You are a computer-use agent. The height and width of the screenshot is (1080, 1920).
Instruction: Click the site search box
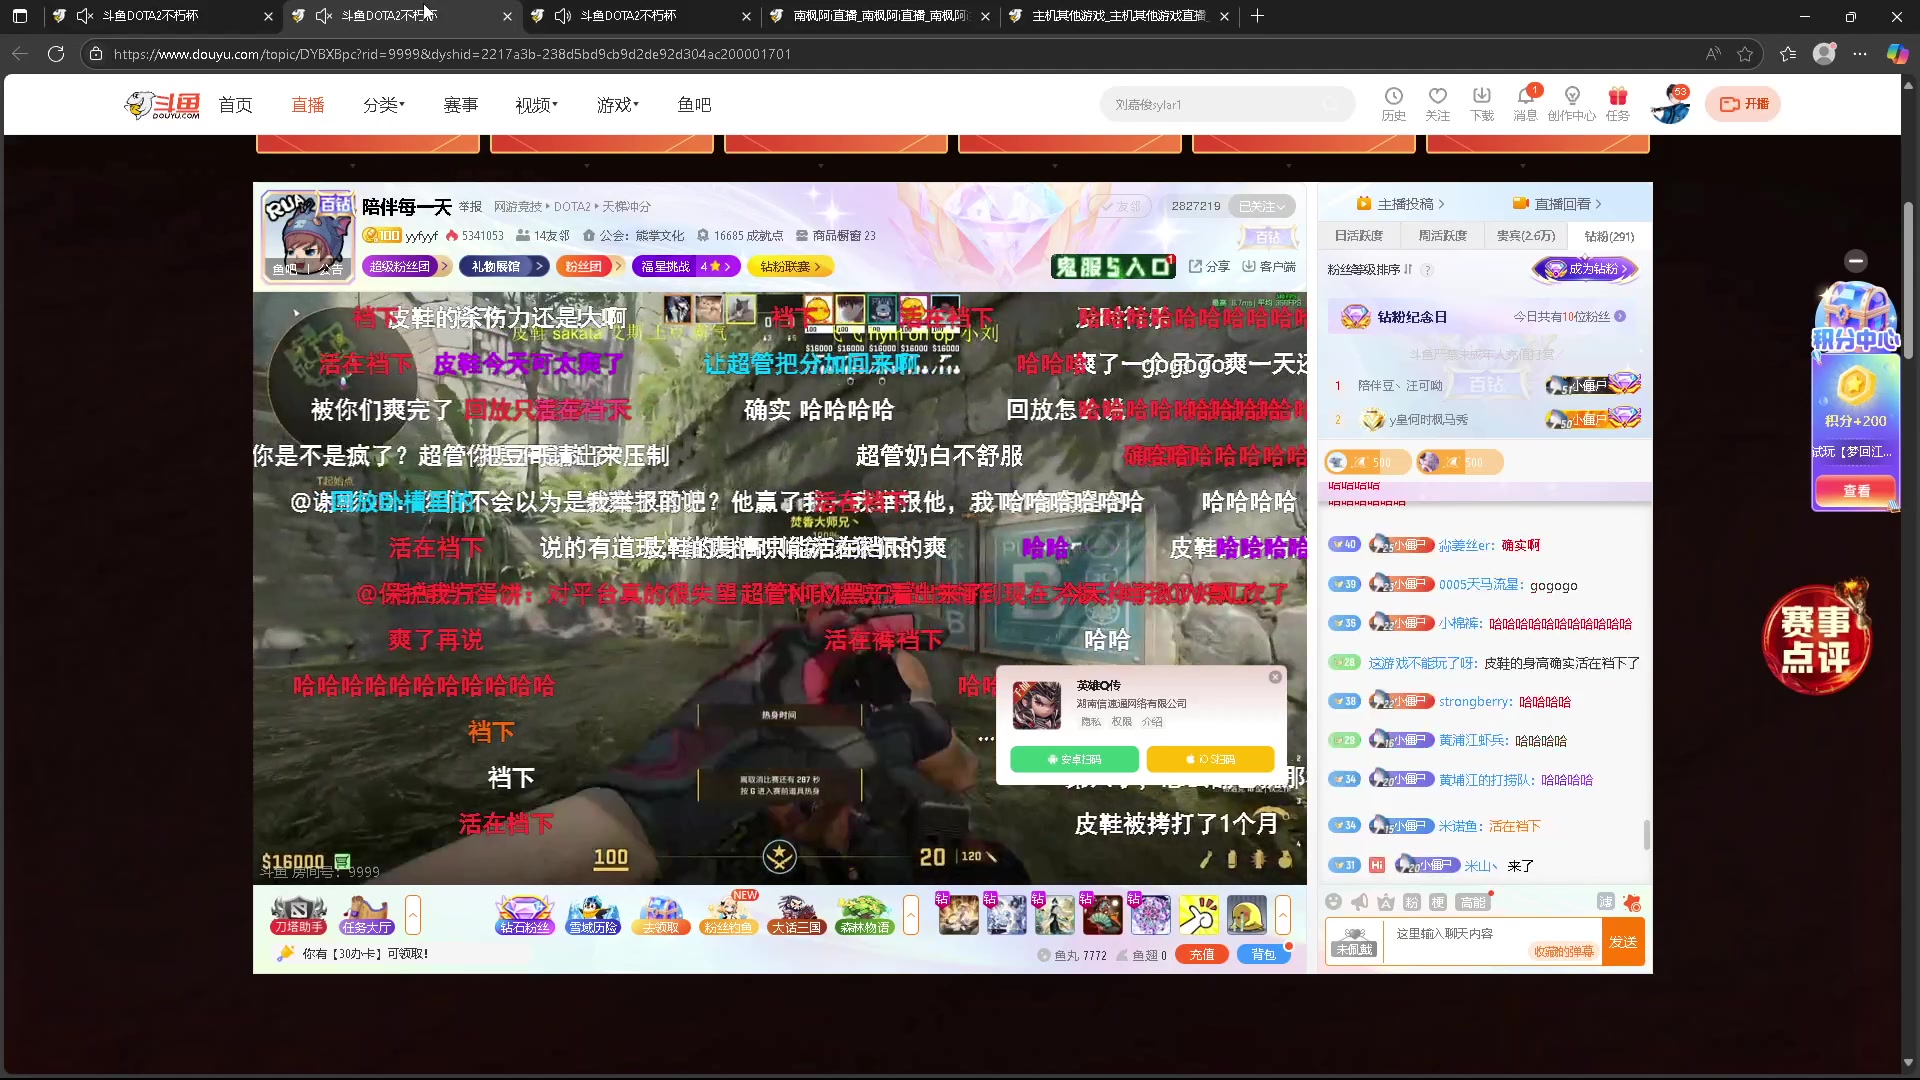tap(1226, 104)
